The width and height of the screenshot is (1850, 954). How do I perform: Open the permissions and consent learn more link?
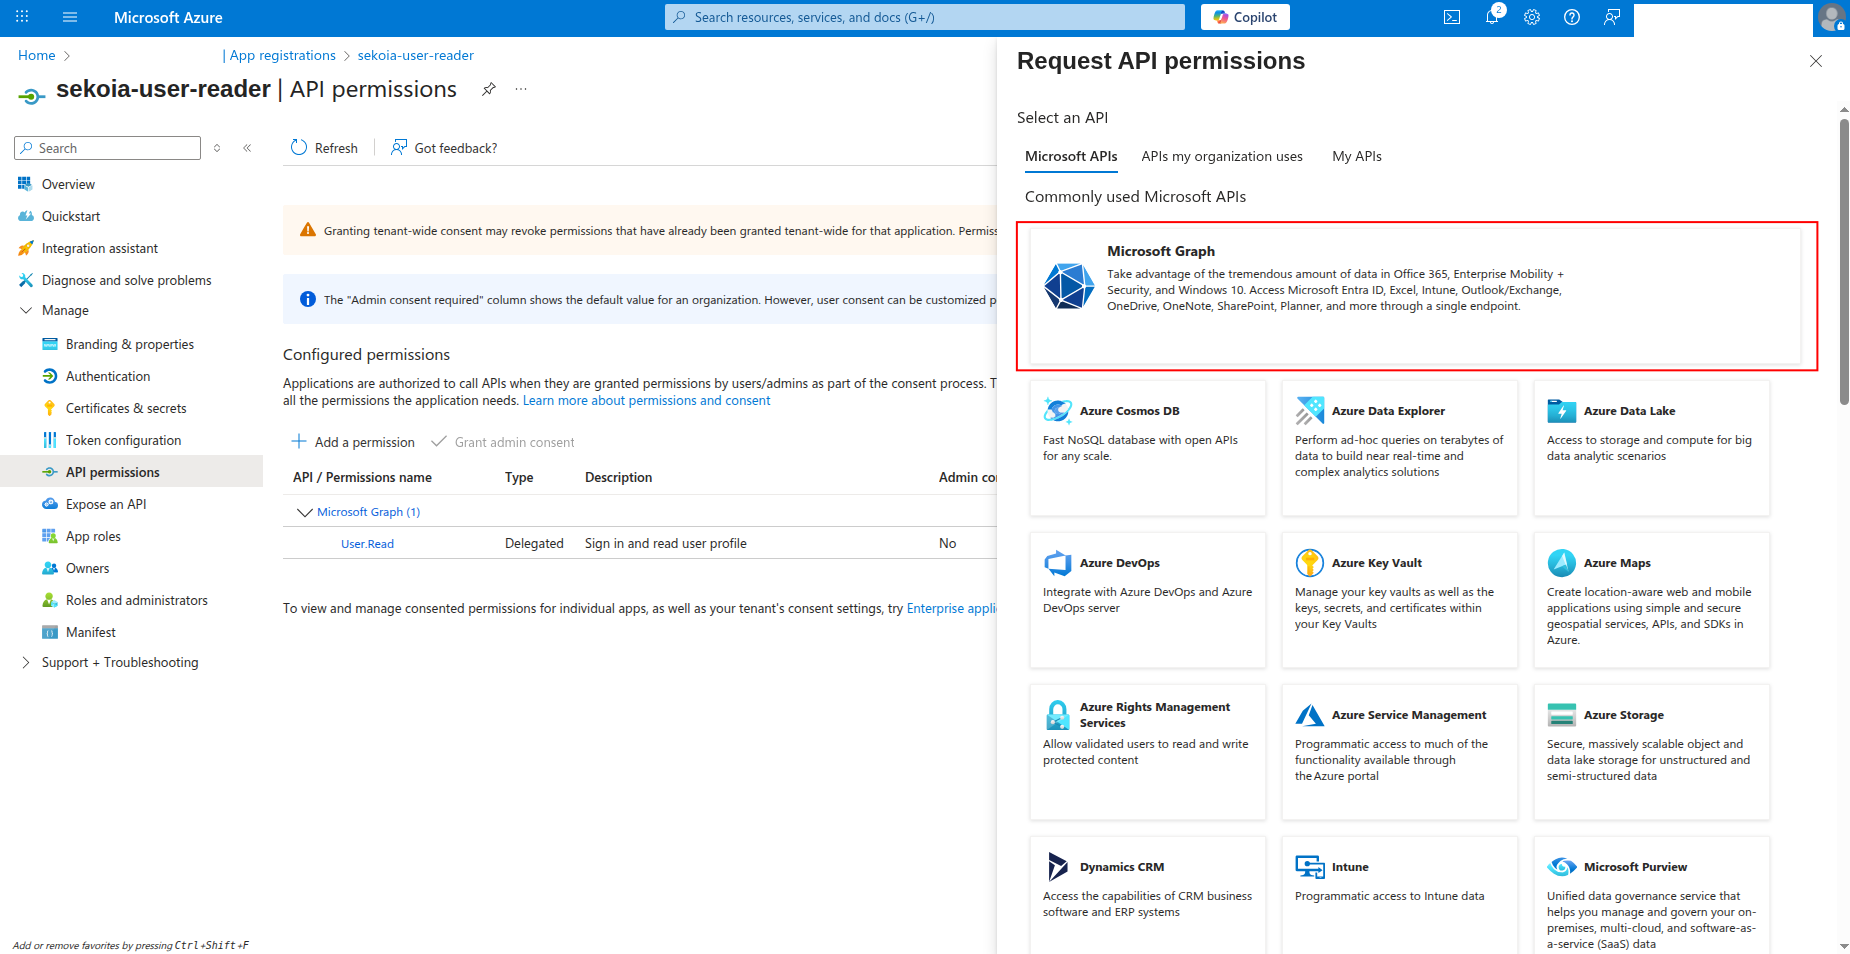coord(646,400)
